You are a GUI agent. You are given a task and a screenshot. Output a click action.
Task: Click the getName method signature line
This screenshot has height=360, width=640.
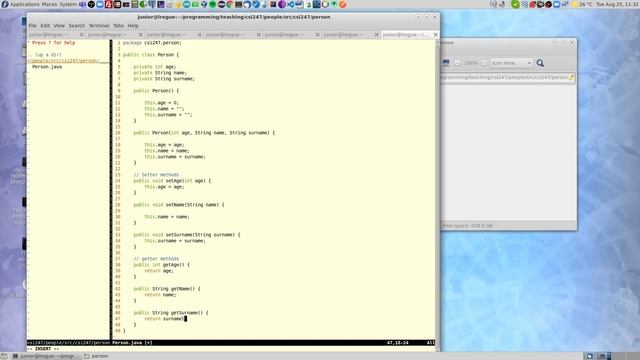point(167,289)
